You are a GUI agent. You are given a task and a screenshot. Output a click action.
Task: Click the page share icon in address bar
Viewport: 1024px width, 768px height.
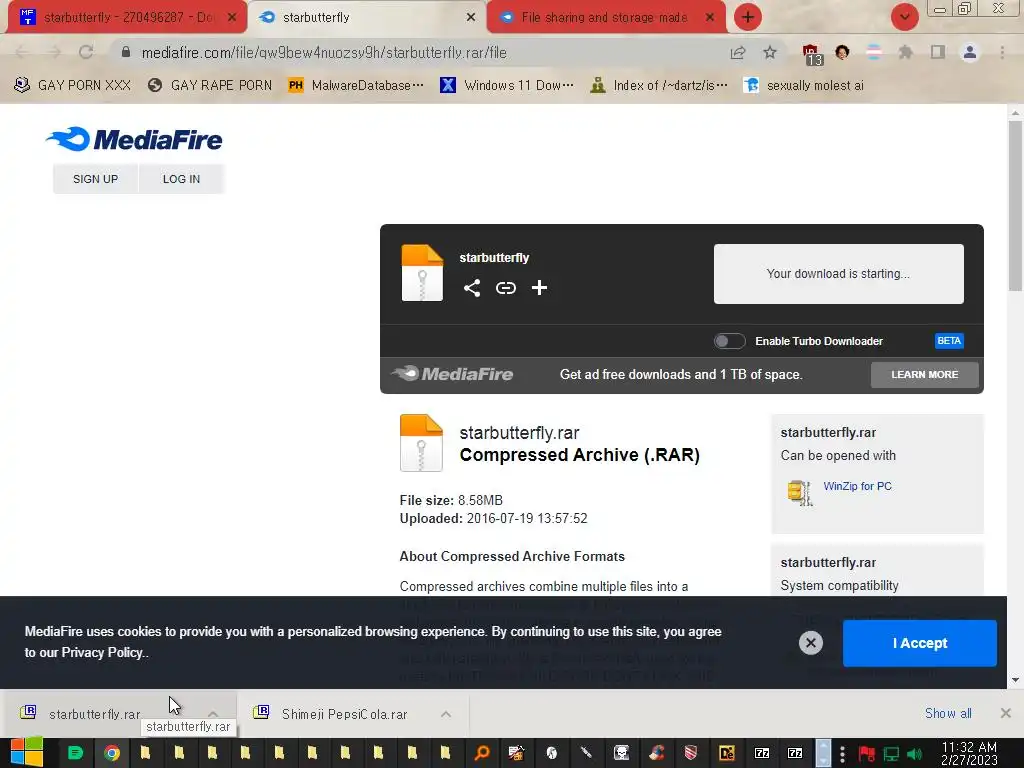pyautogui.click(x=738, y=53)
